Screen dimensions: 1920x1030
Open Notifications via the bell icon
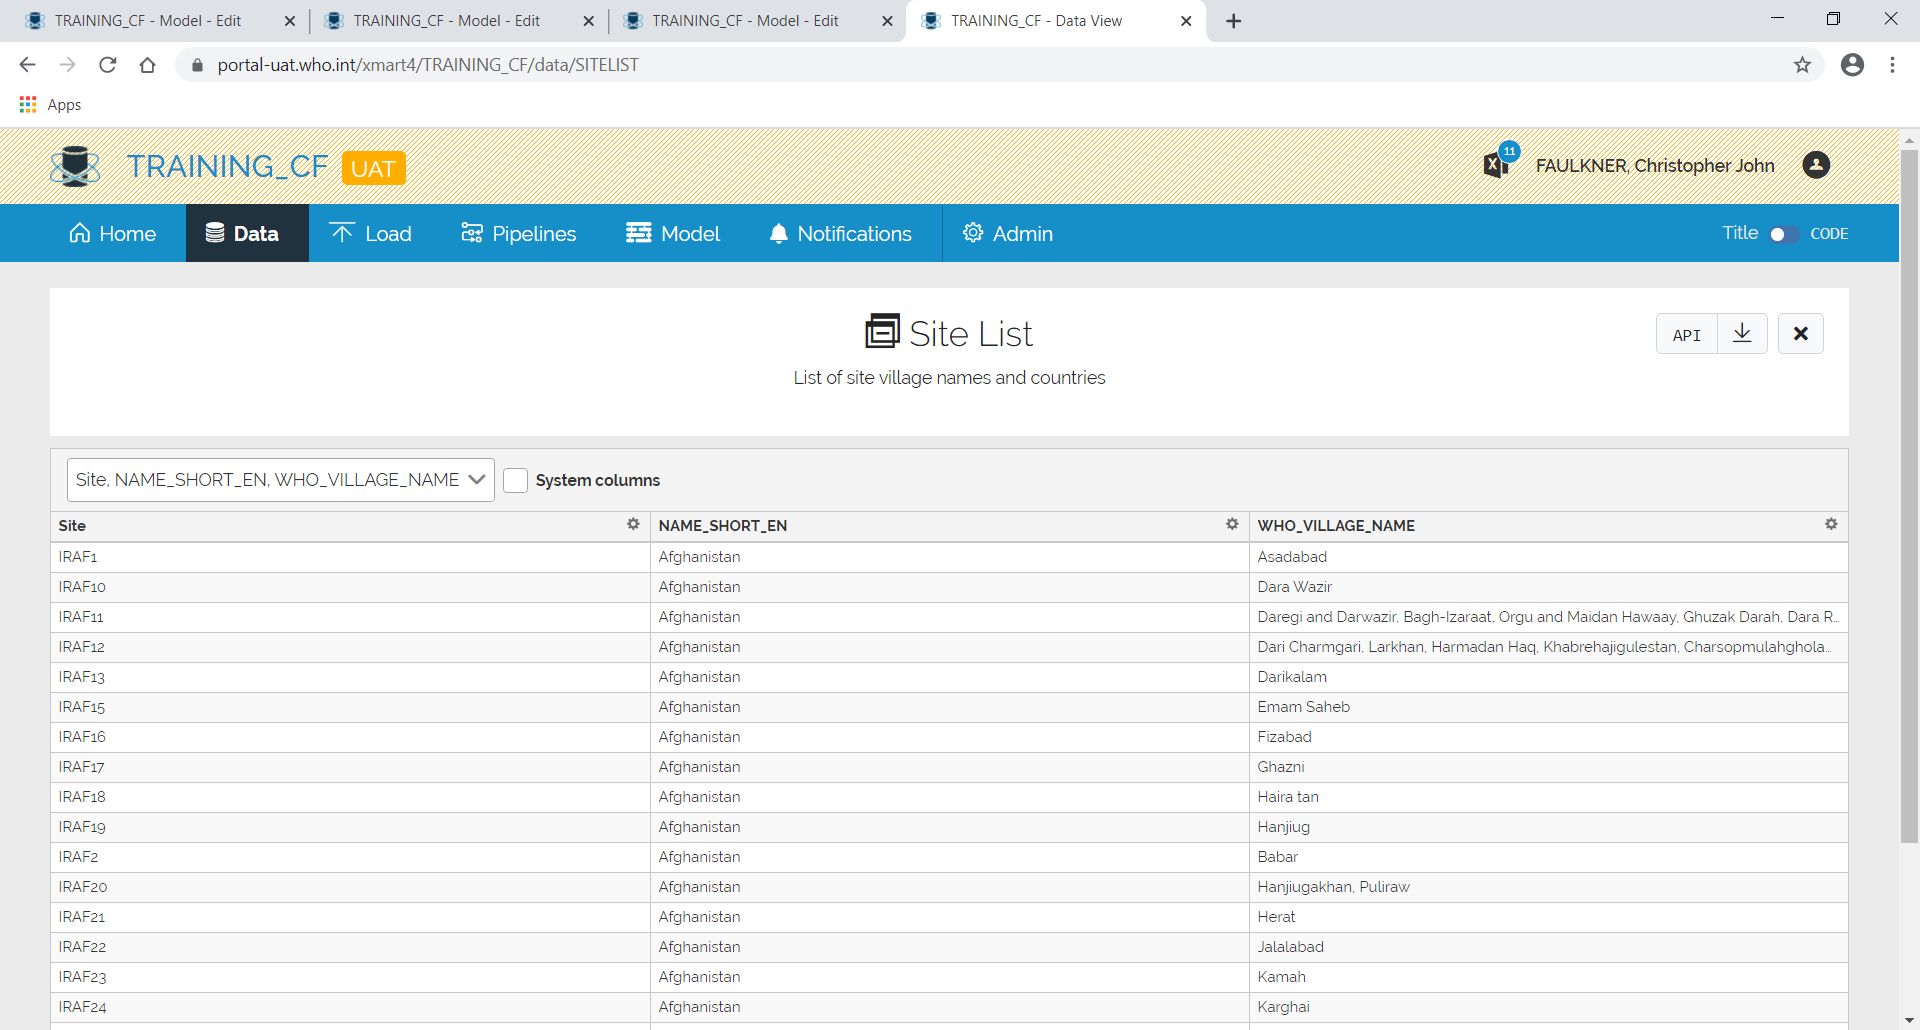pos(780,233)
